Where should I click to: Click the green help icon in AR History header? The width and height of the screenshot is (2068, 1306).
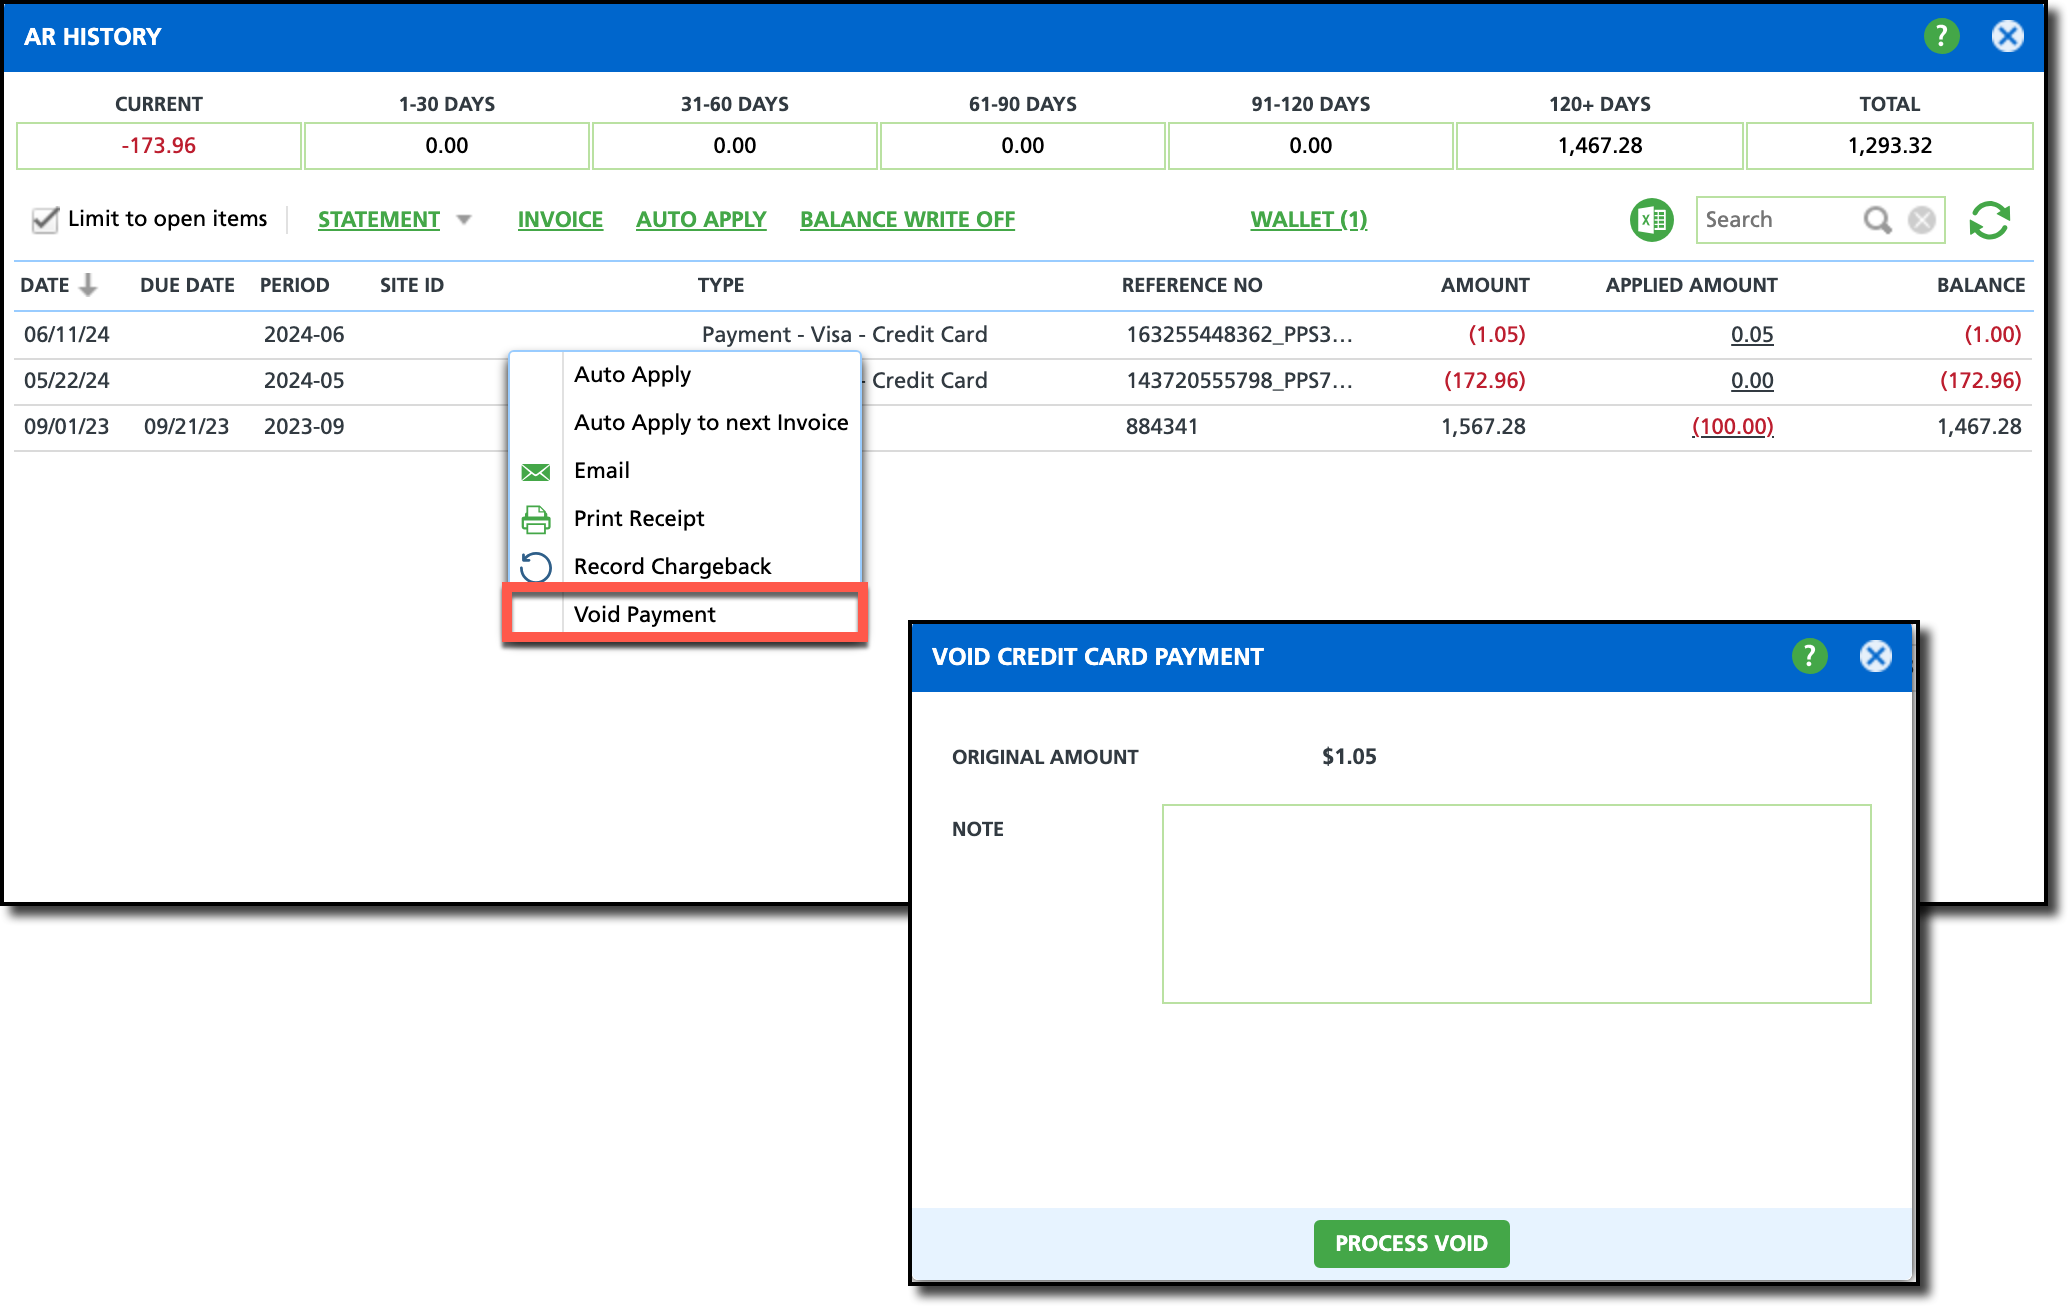click(x=1941, y=37)
